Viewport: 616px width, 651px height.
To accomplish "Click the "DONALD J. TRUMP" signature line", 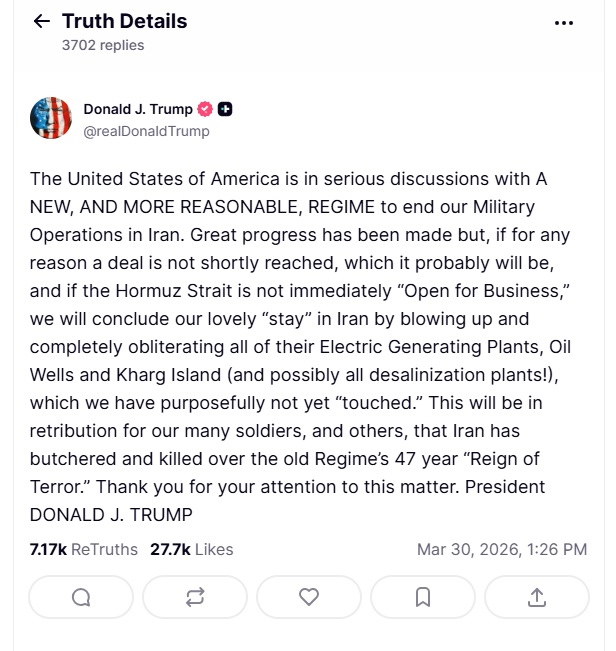I will 111,515.
